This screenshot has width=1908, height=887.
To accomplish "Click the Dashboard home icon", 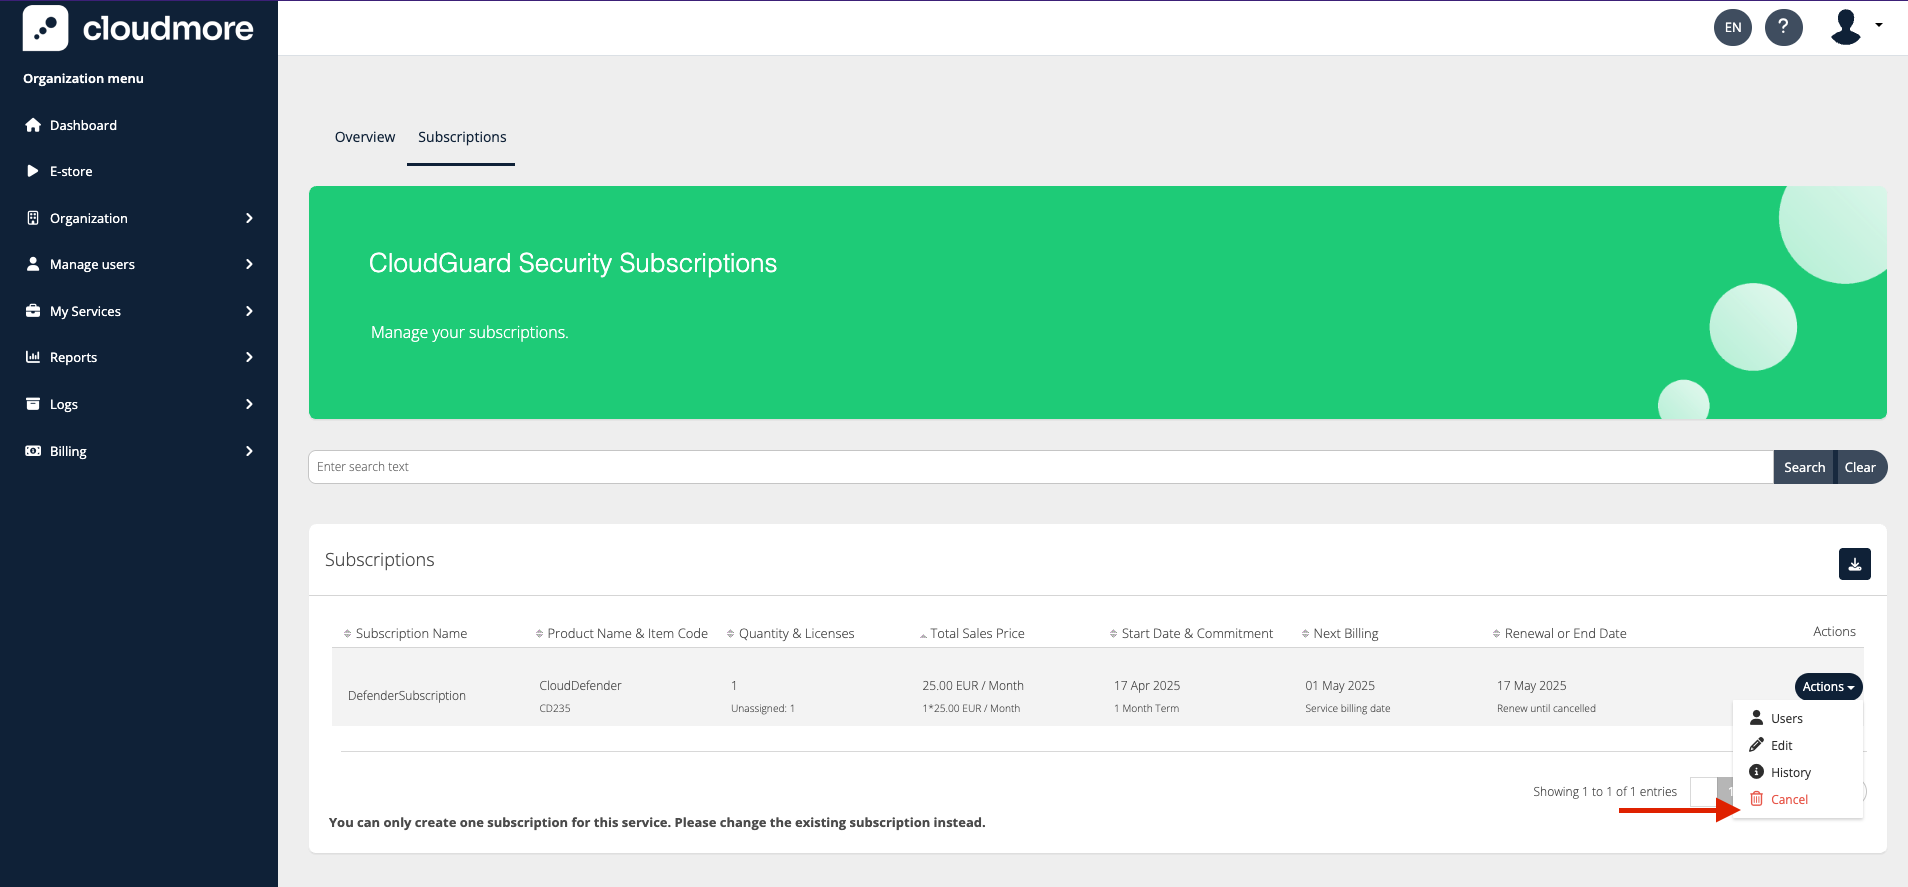I will (33, 125).
